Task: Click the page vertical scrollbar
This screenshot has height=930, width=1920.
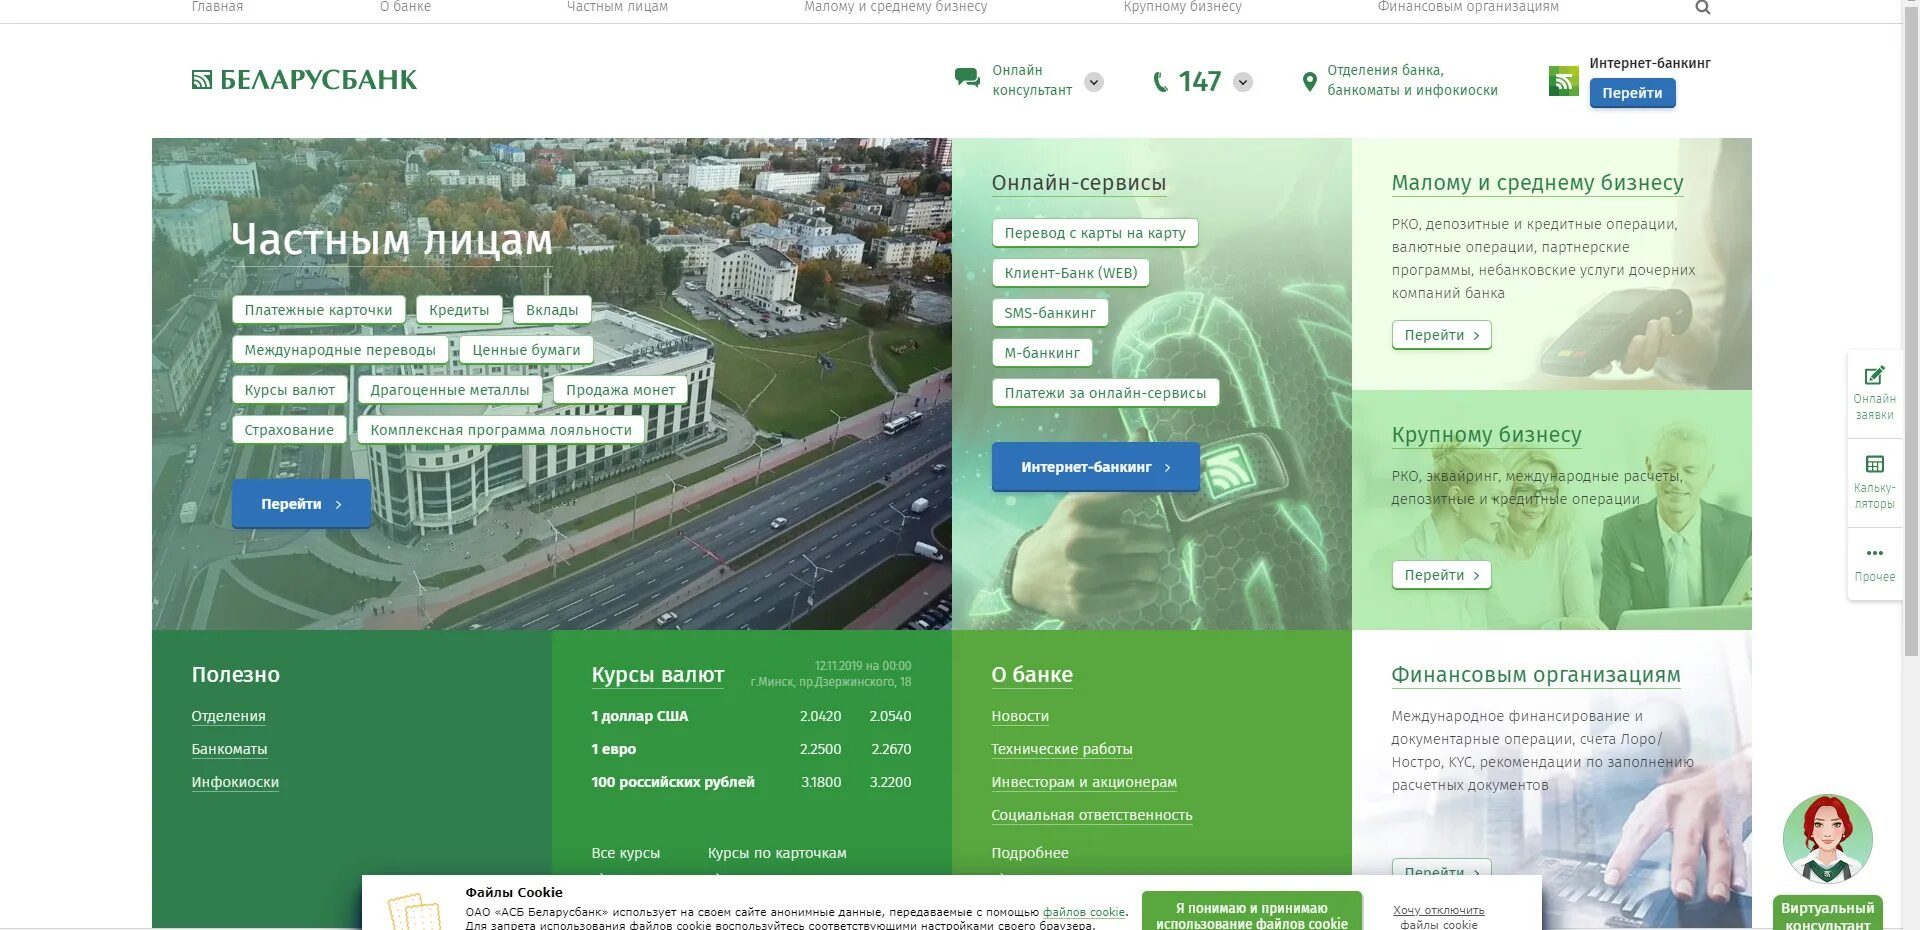Action: click(x=1911, y=330)
